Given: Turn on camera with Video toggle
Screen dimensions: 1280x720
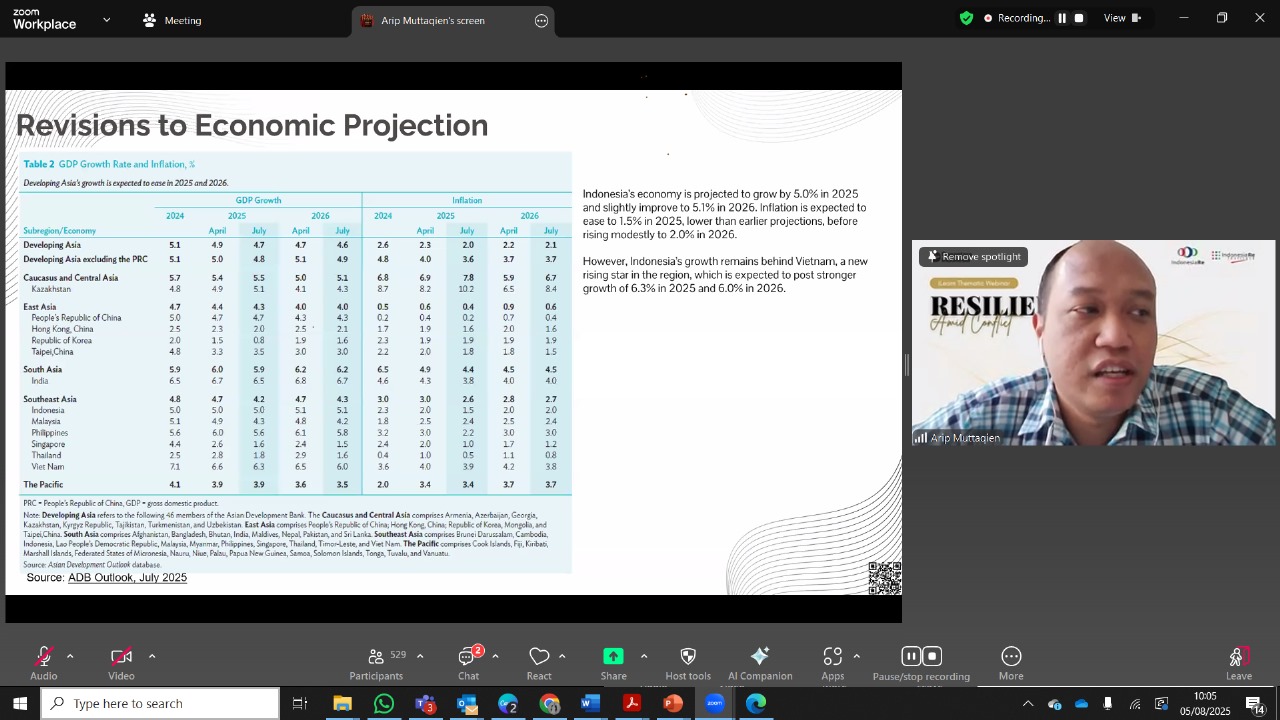Looking at the screenshot, I should pos(121,664).
